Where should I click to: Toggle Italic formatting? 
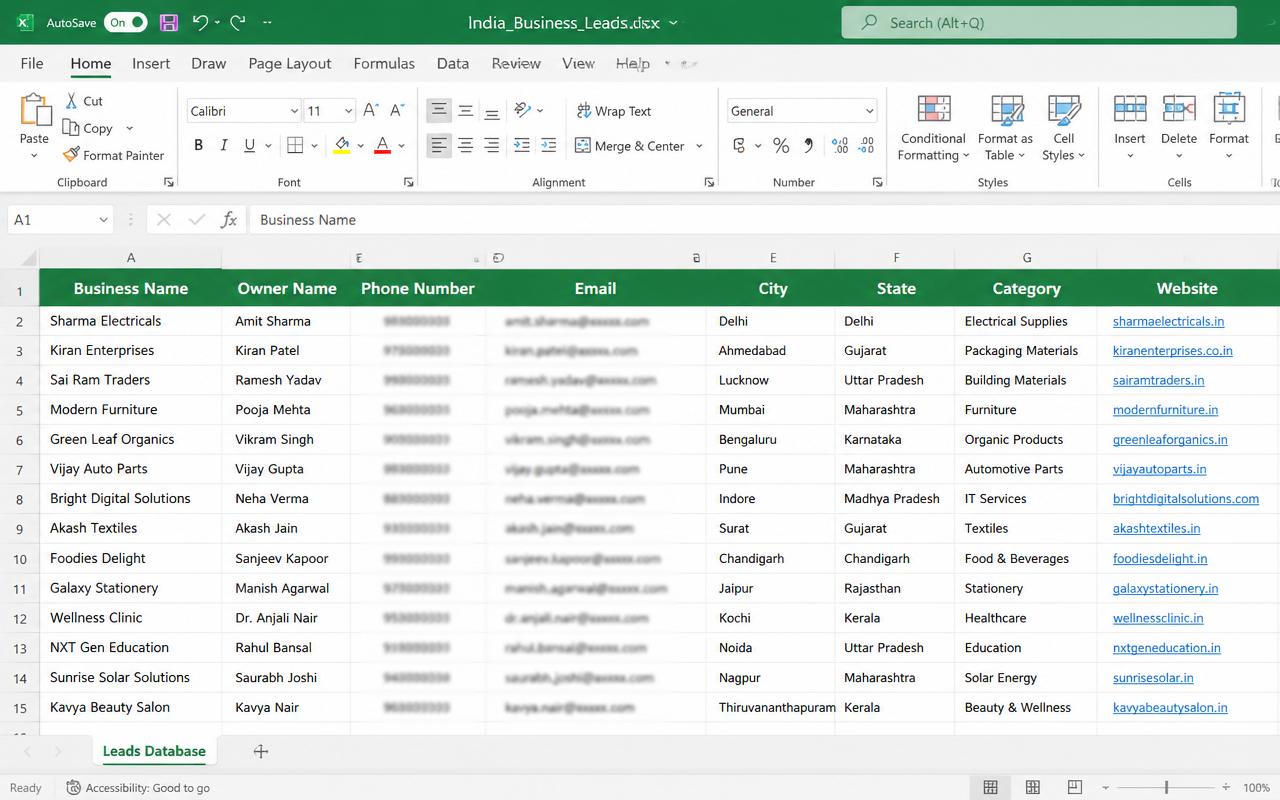point(224,146)
